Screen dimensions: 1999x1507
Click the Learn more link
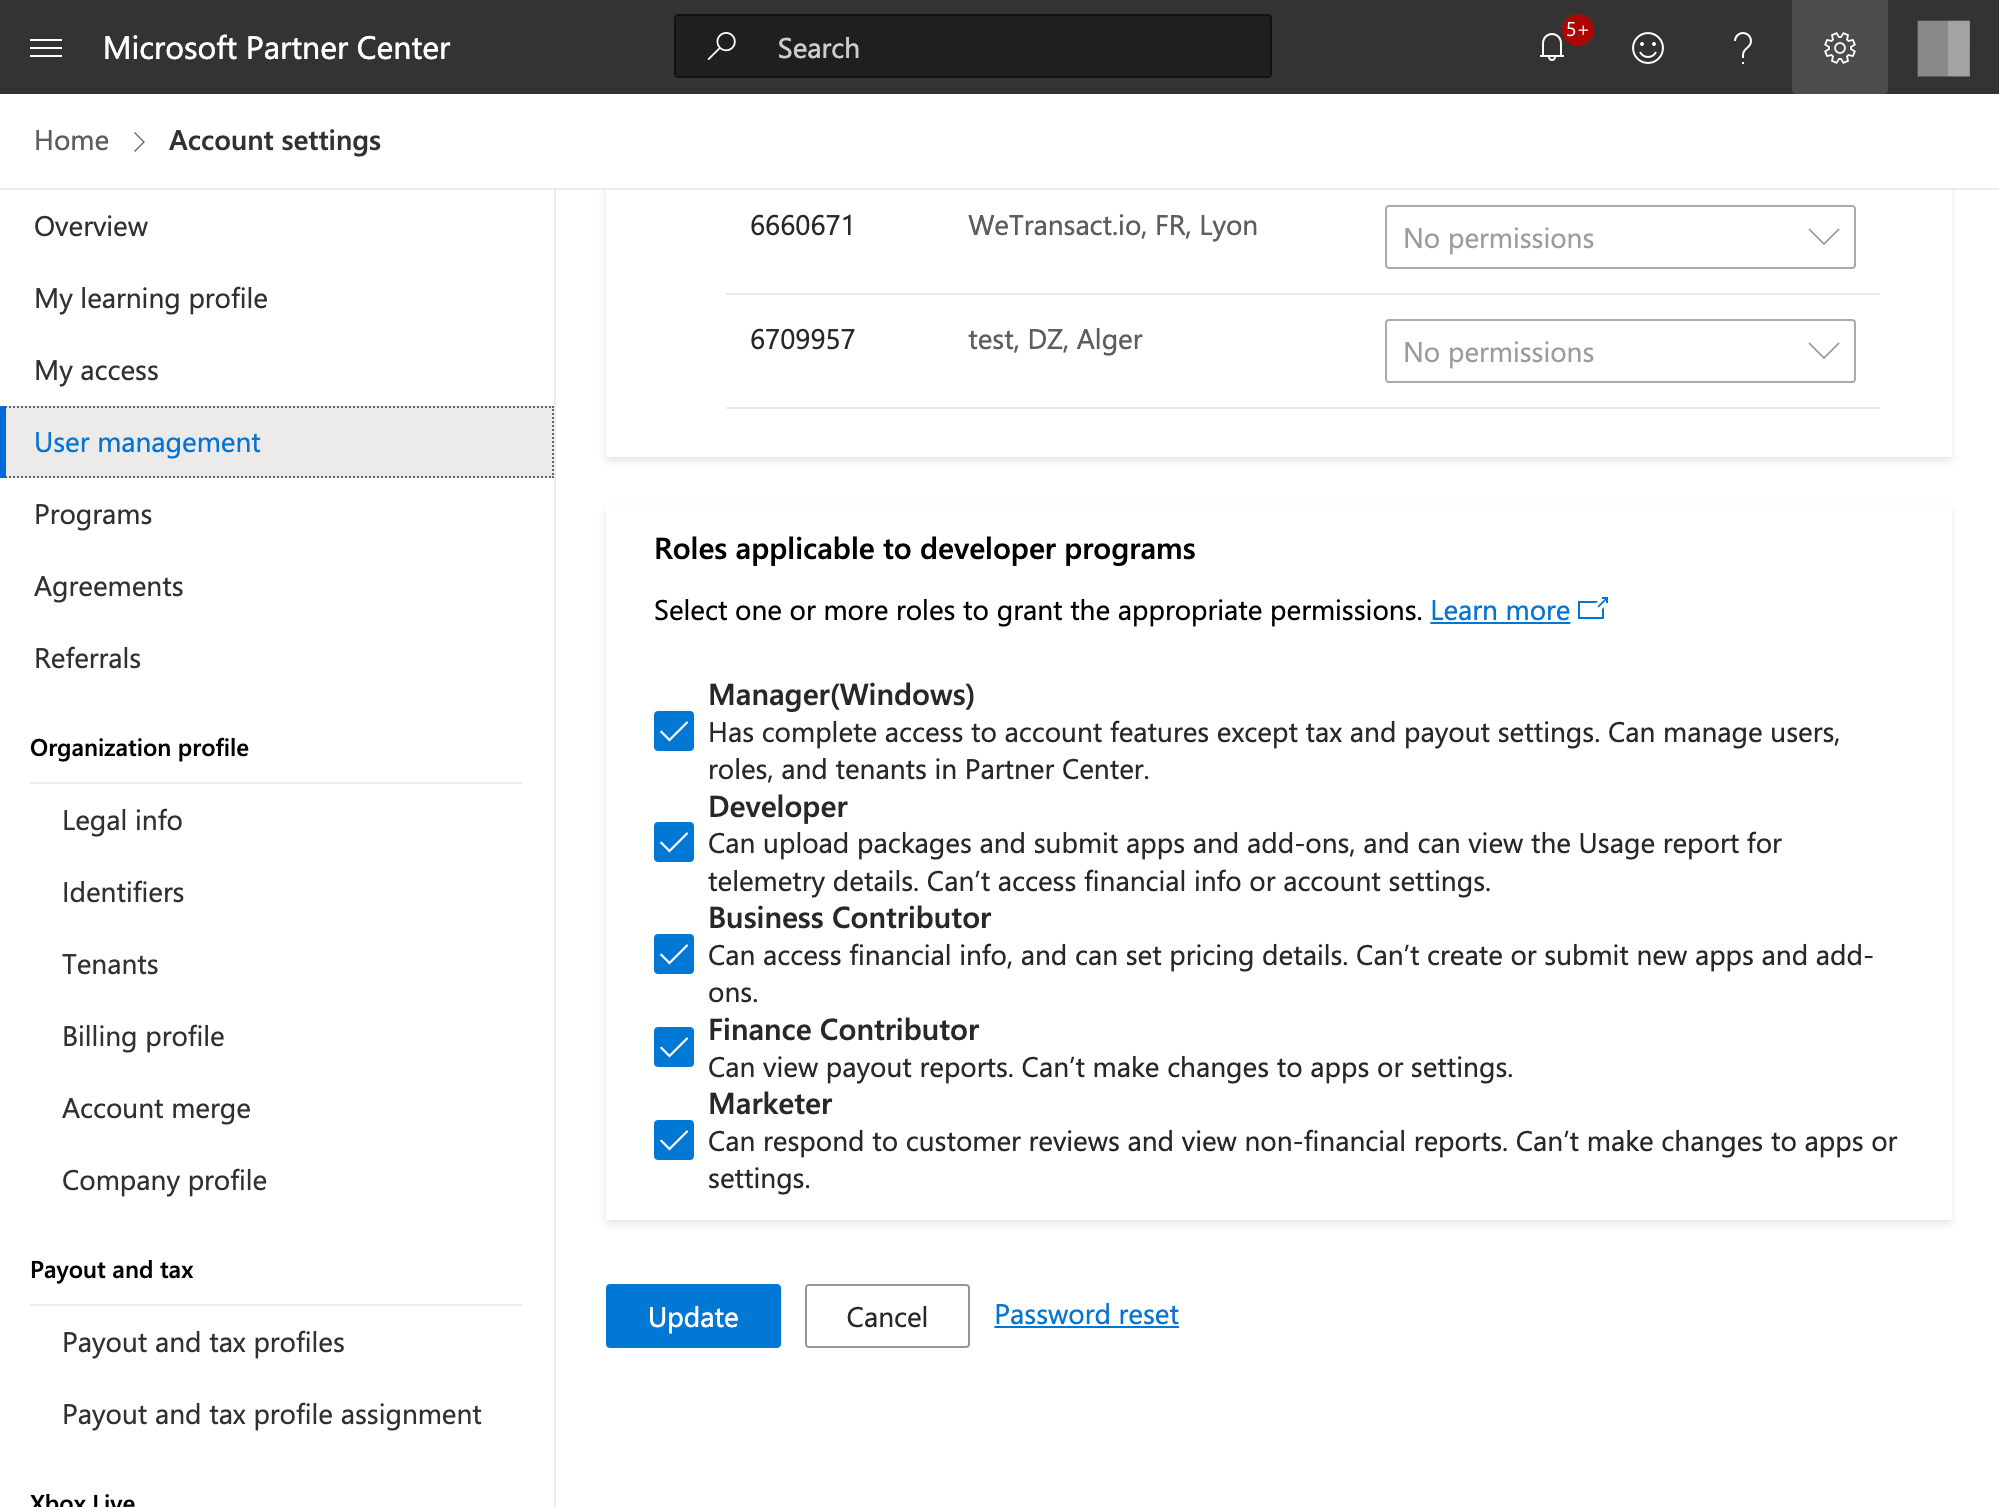pyautogui.click(x=1499, y=610)
